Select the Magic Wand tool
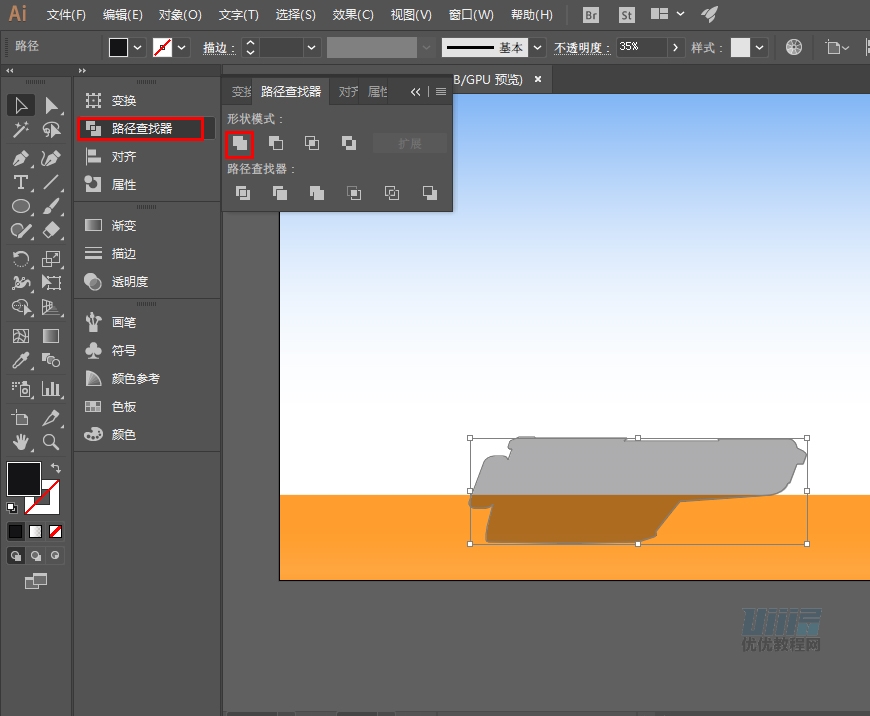870x716 pixels. click(20, 130)
